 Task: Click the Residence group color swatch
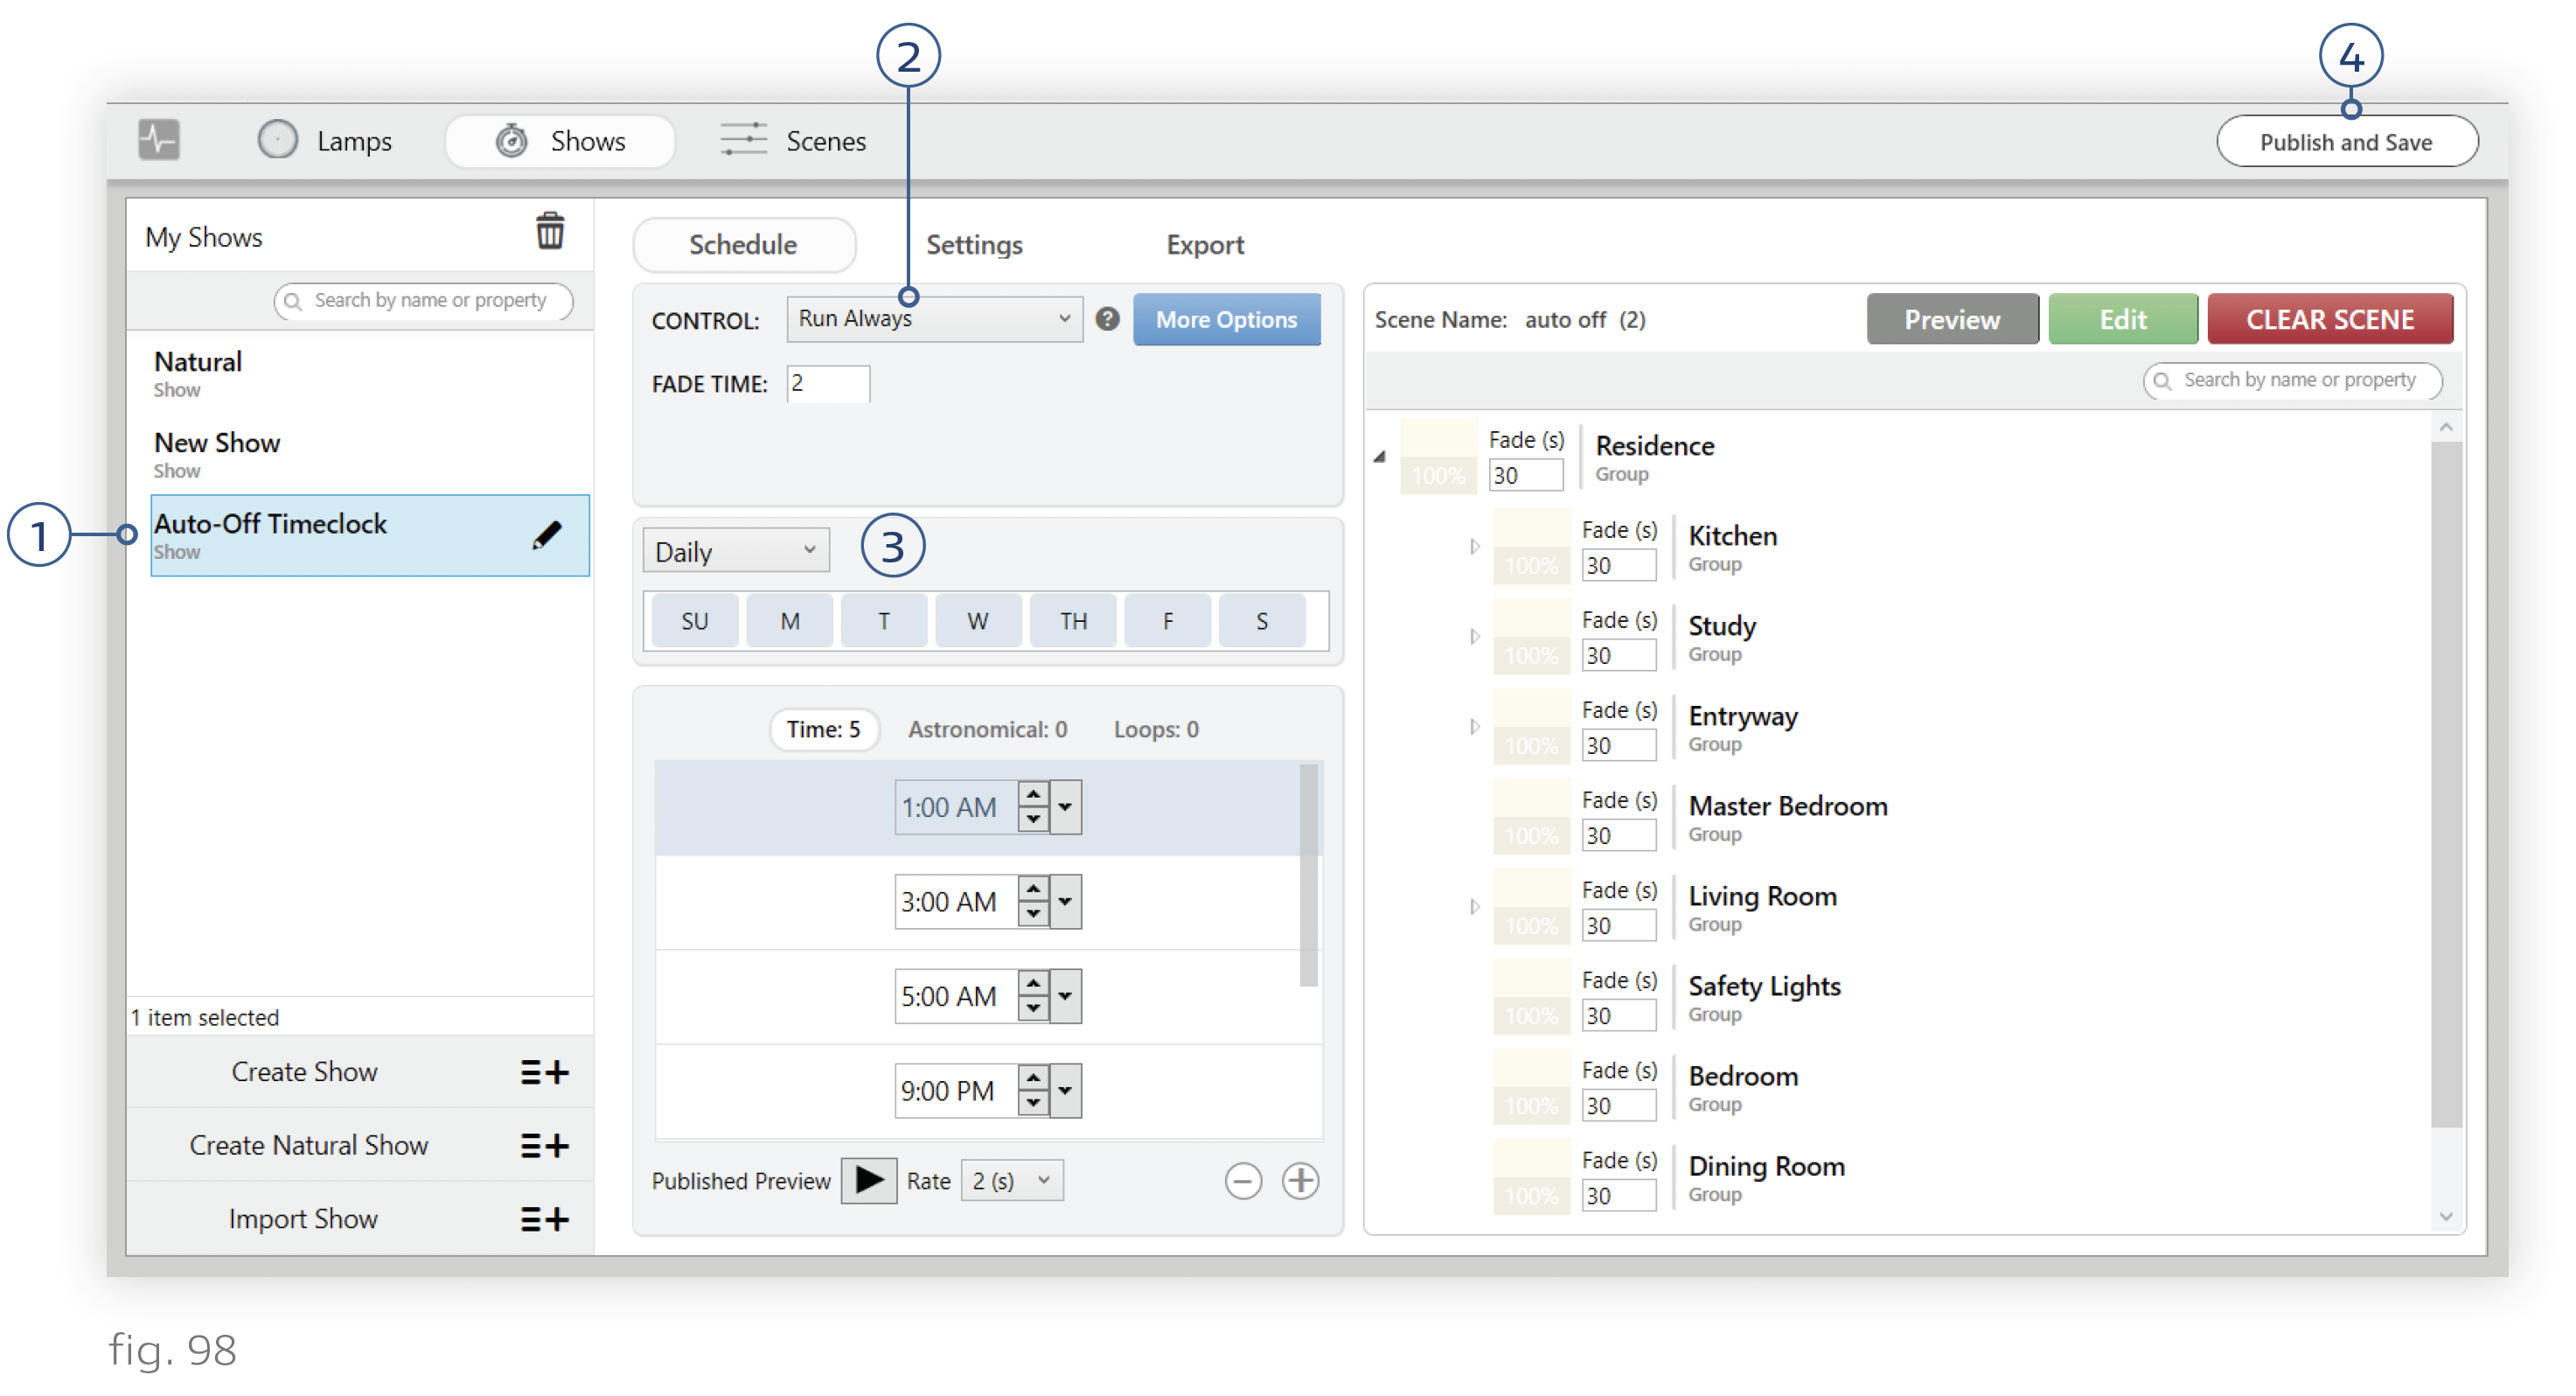click(x=1438, y=457)
